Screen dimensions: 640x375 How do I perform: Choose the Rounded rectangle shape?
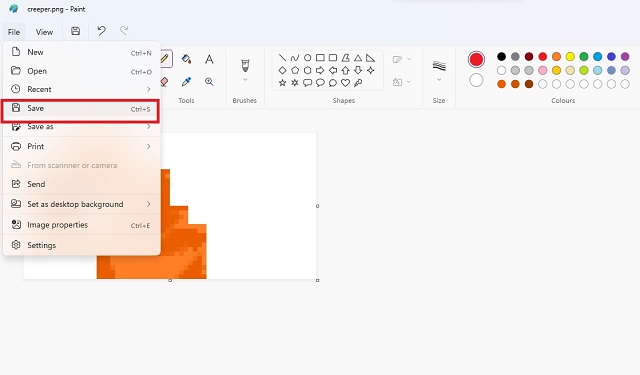(333, 58)
